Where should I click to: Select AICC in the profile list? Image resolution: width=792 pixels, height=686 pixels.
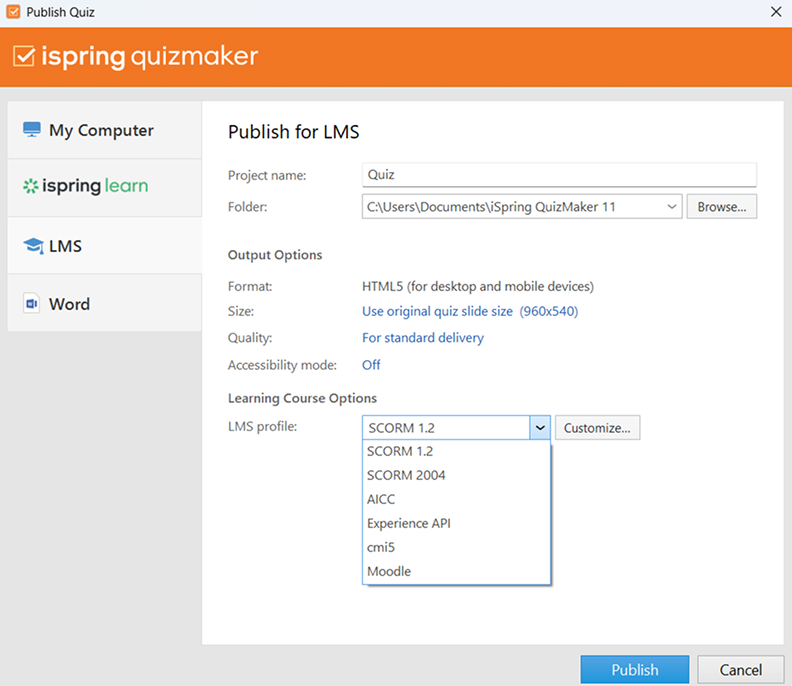click(x=456, y=499)
